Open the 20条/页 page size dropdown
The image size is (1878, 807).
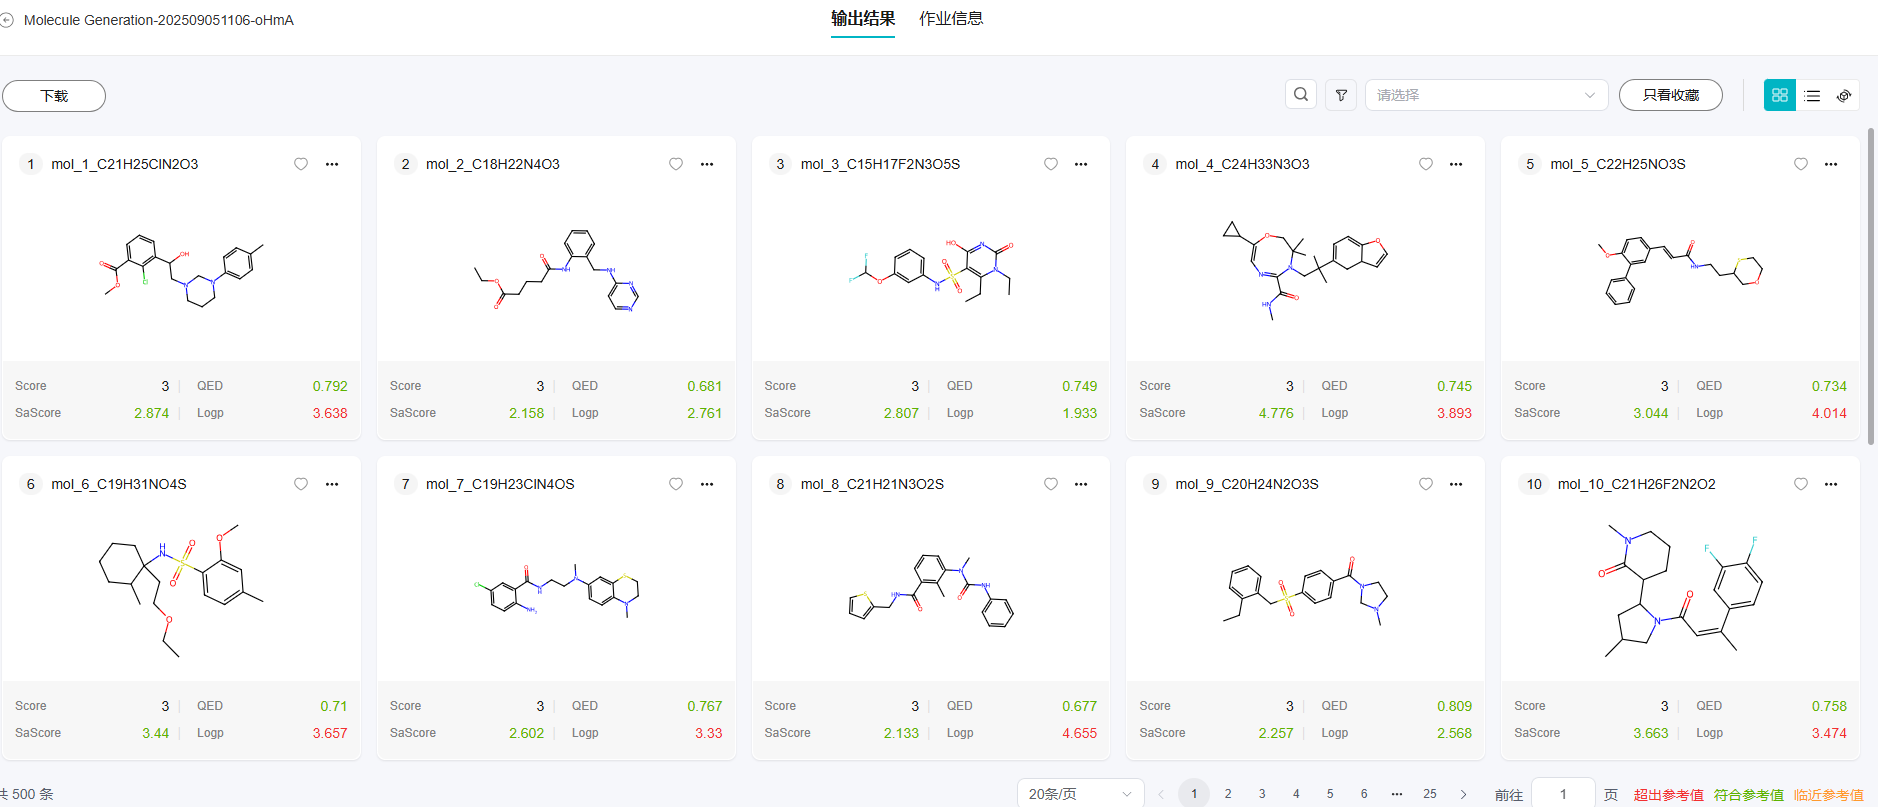[1080, 794]
